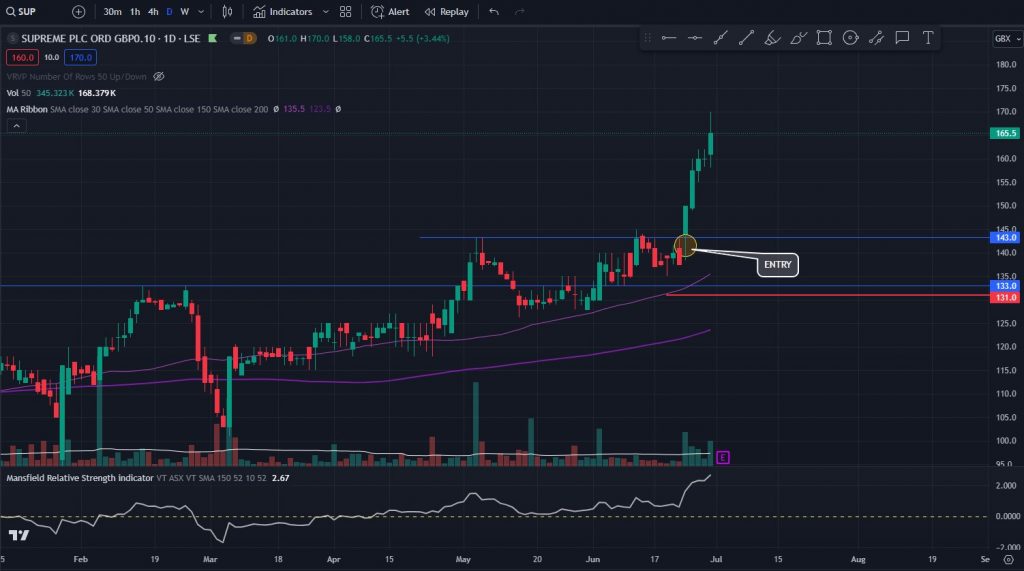The height and width of the screenshot is (571, 1024).
Task: Switch to the 30m timeframe
Action: coord(113,12)
